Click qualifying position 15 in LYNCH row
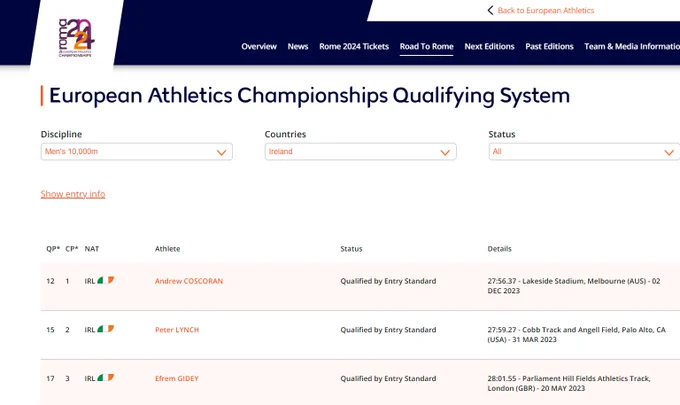The height and width of the screenshot is (405, 680). [x=50, y=330]
